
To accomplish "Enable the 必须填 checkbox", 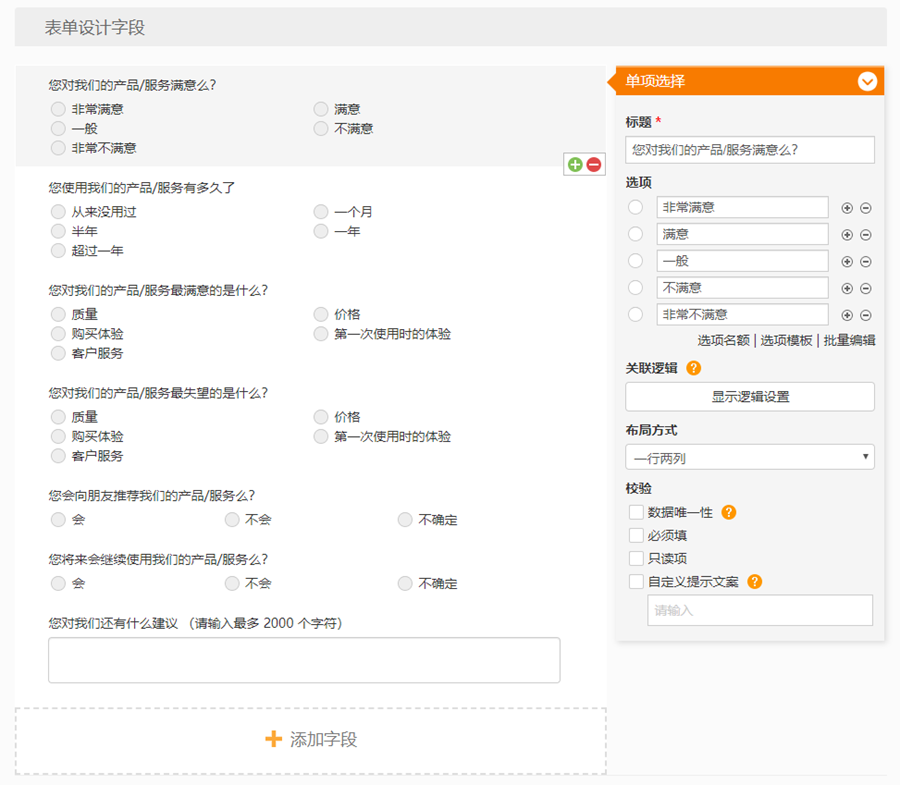I will pyautogui.click(x=636, y=535).
